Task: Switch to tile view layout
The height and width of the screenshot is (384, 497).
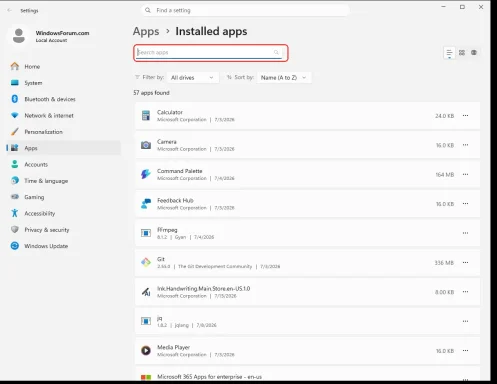Action: pyautogui.click(x=474, y=53)
